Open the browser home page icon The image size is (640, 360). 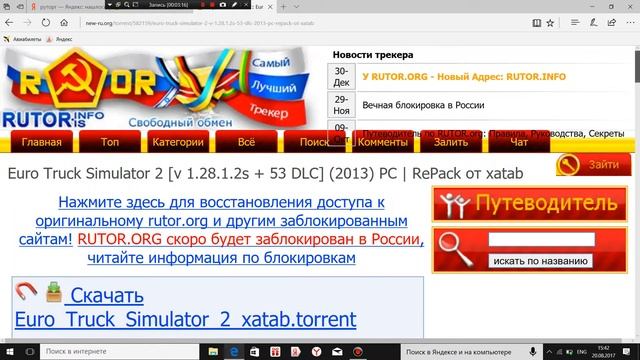pyautogui.click(x=64, y=23)
